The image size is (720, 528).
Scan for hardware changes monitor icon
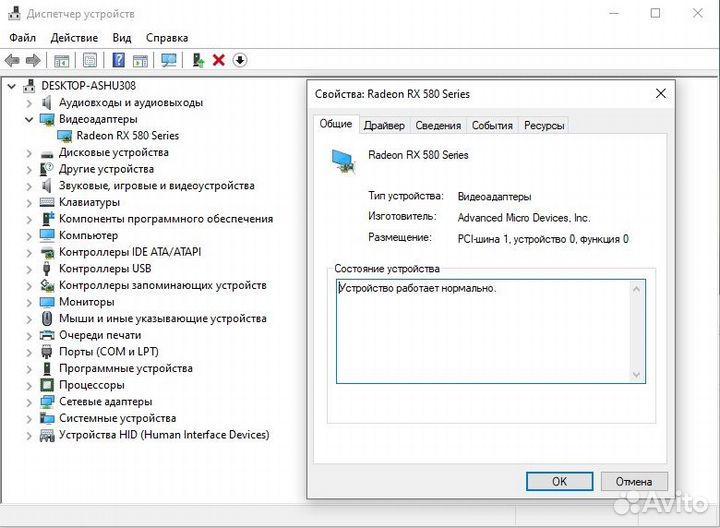tap(169, 60)
